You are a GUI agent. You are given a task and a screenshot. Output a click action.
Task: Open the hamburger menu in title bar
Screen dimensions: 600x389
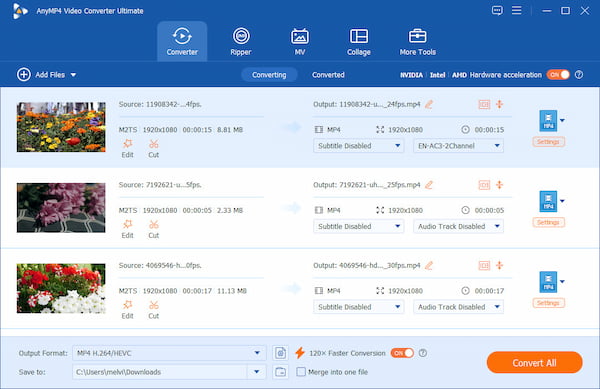(517, 10)
